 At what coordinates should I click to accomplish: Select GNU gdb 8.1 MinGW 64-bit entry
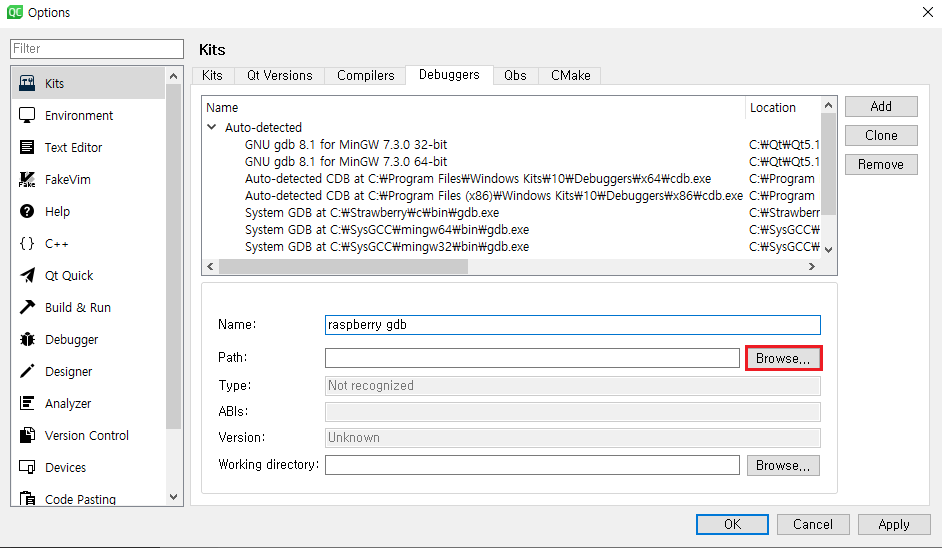click(345, 161)
